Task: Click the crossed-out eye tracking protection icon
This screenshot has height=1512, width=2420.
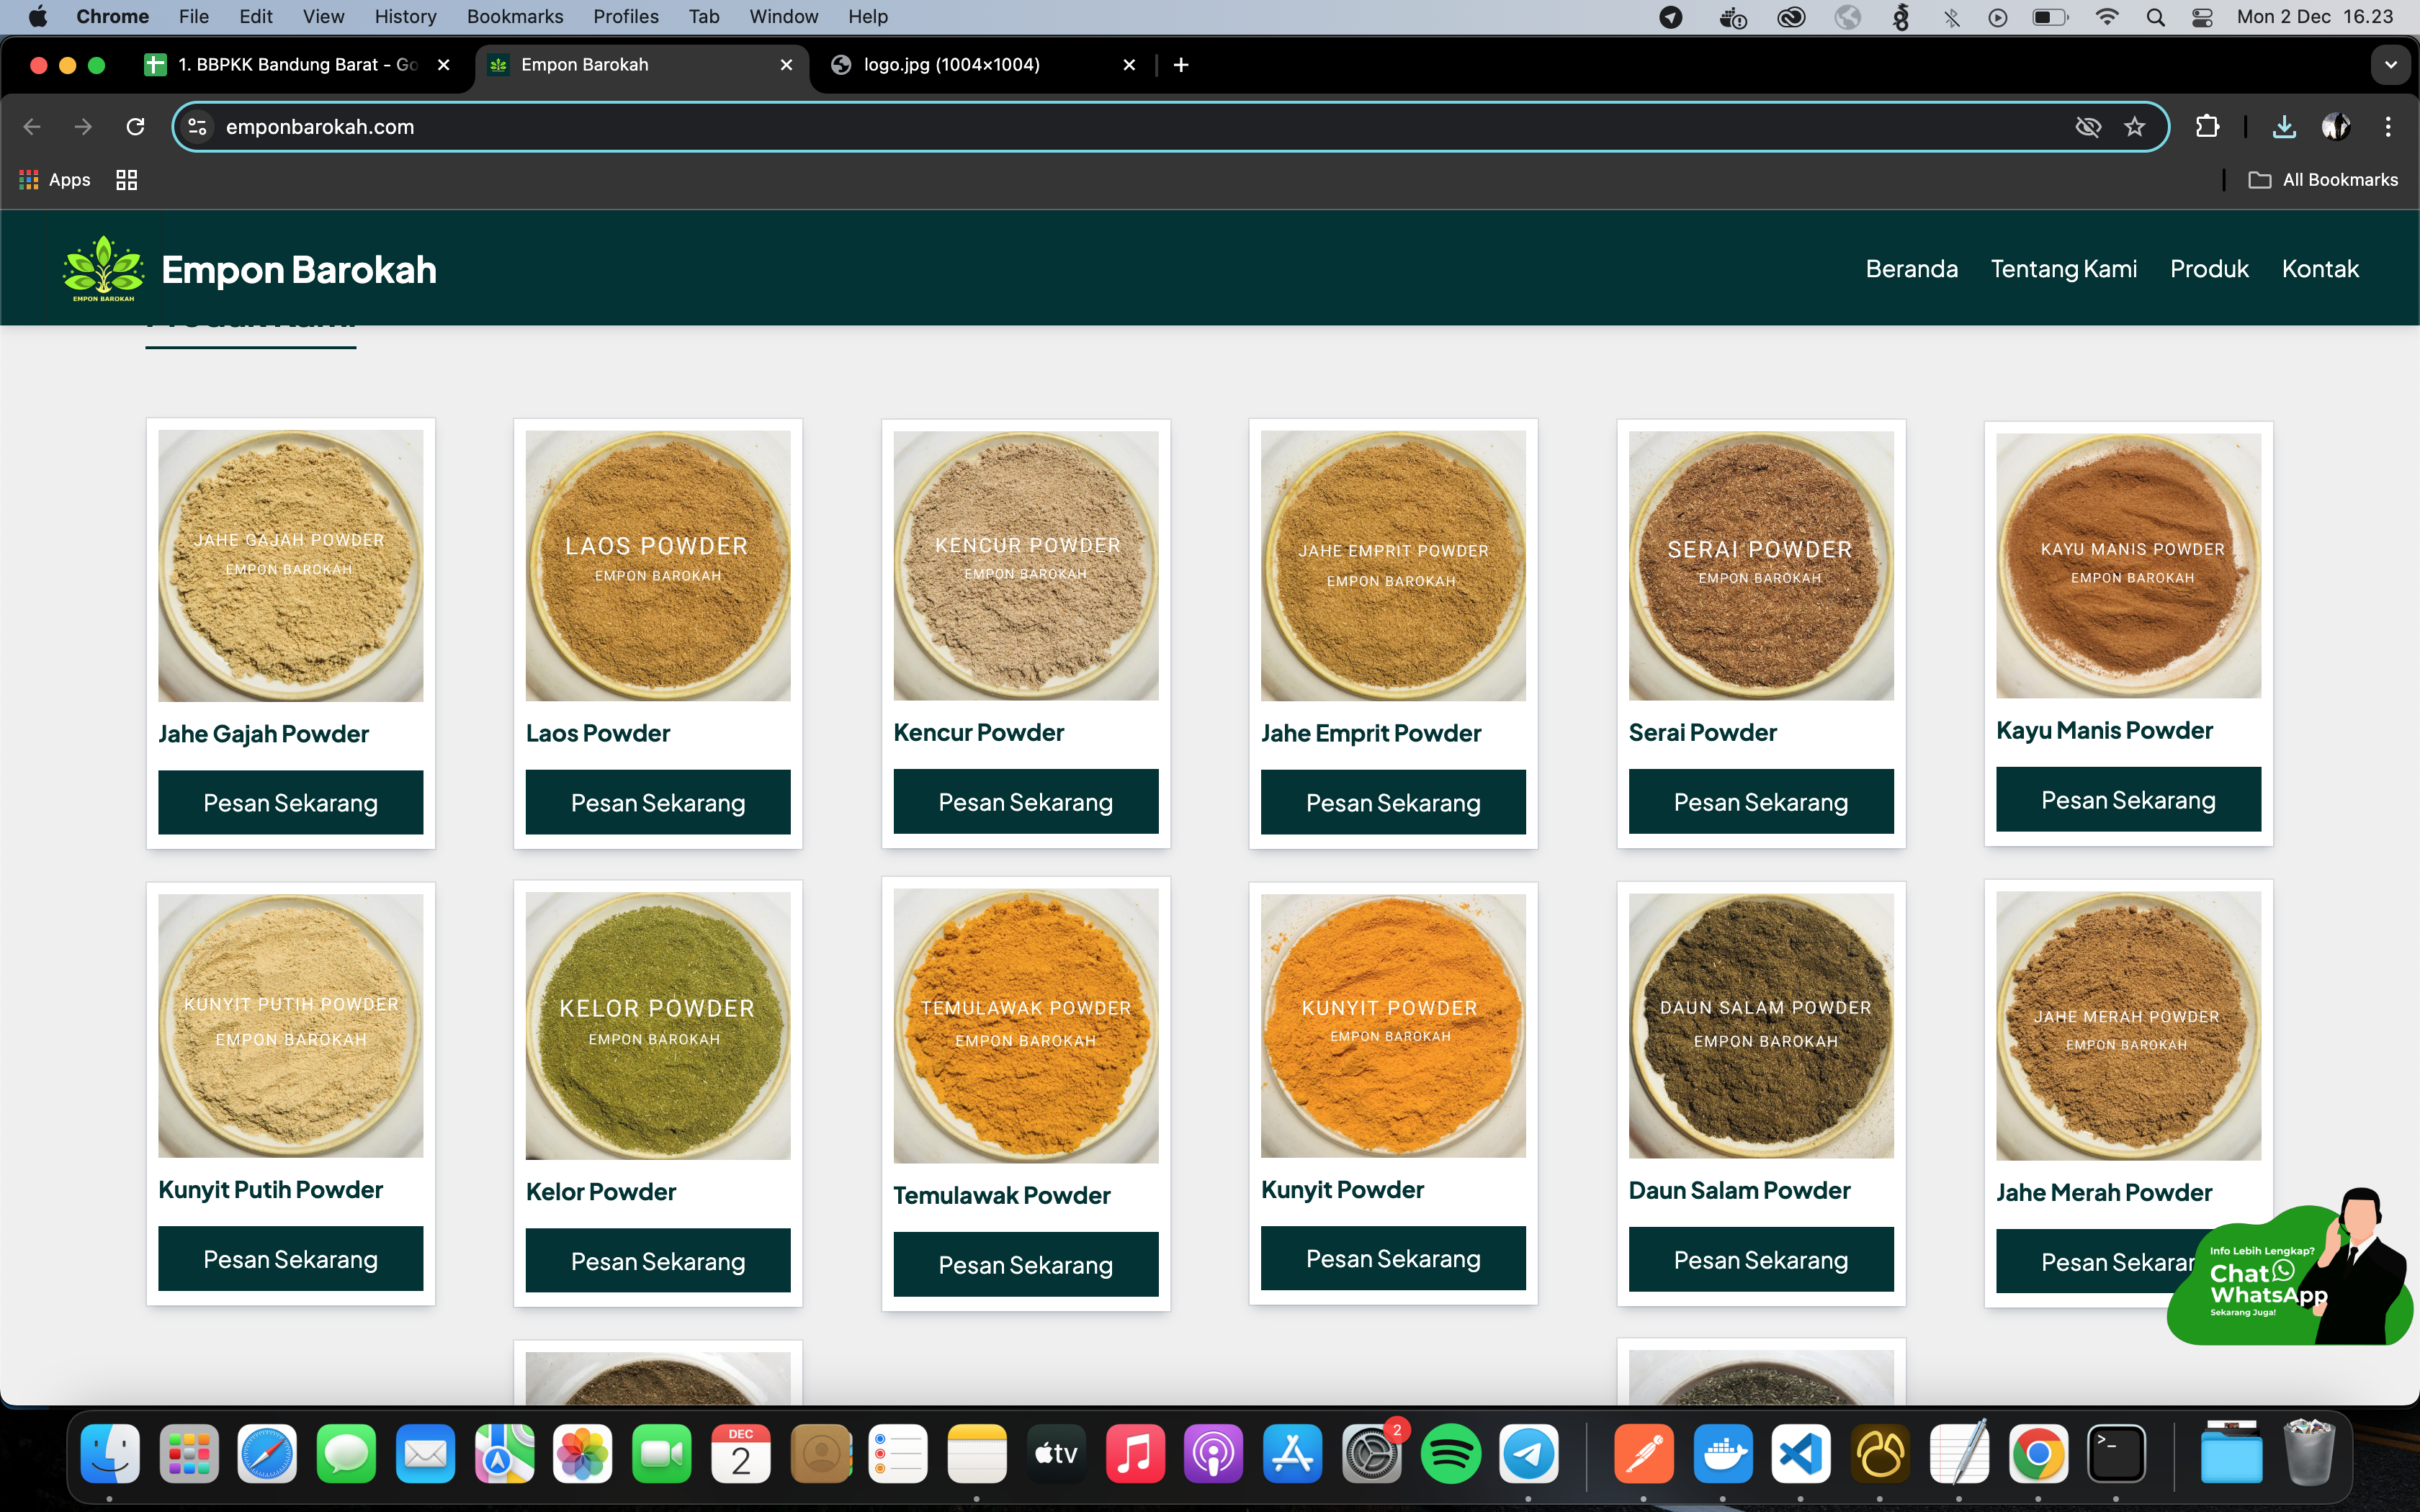Action: pyautogui.click(x=2088, y=127)
